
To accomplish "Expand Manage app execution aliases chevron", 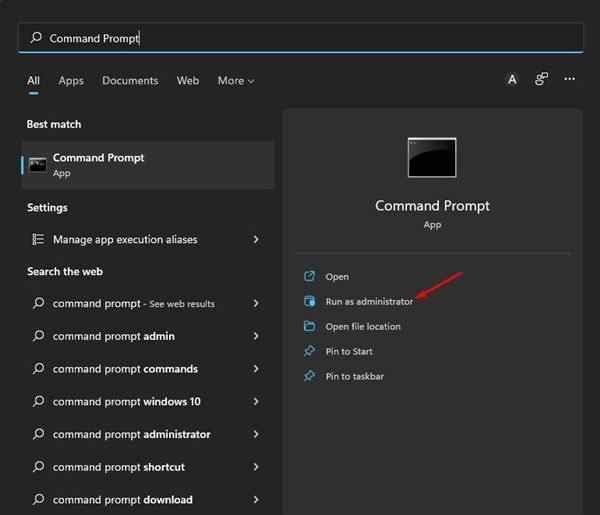I will pyautogui.click(x=256, y=240).
